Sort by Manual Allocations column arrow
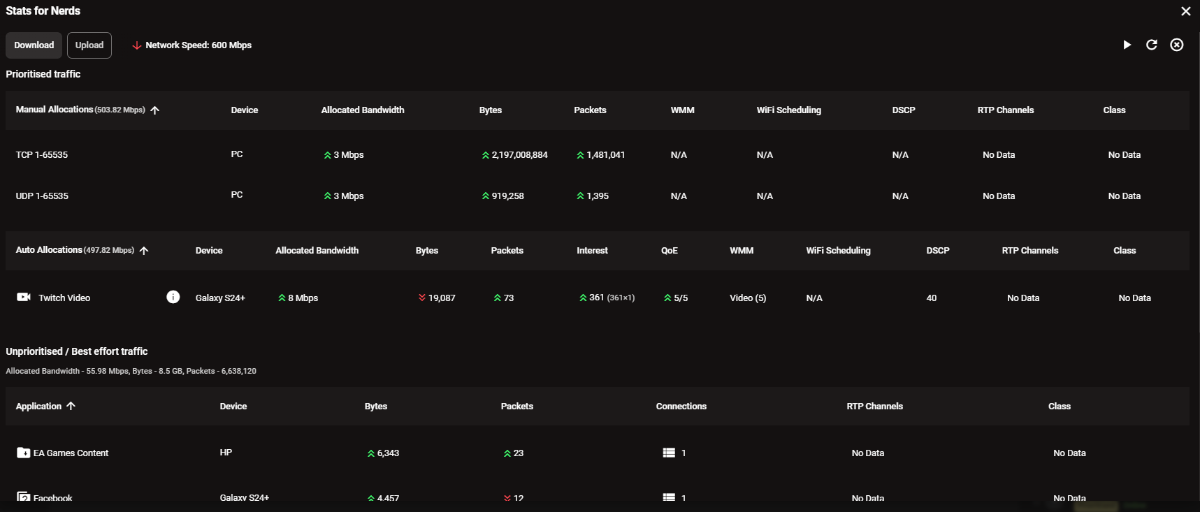This screenshot has height=512, width=1200. tap(155, 110)
